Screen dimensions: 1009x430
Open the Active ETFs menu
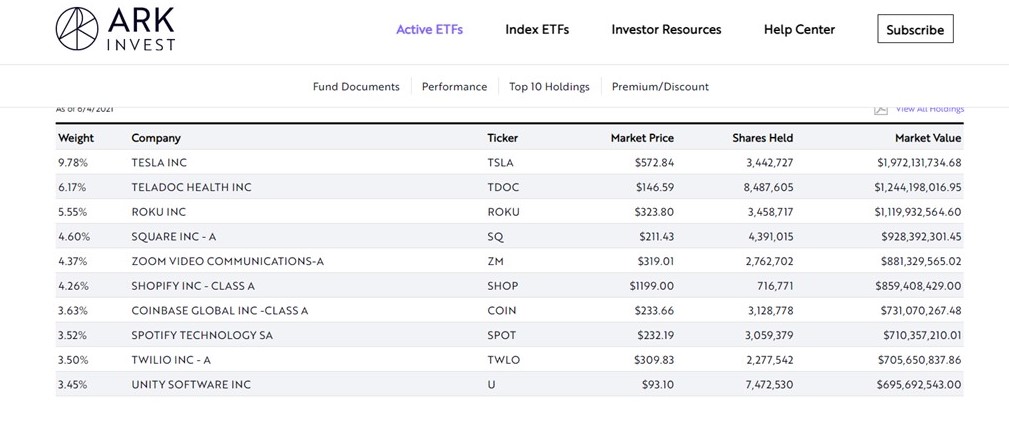(429, 29)
